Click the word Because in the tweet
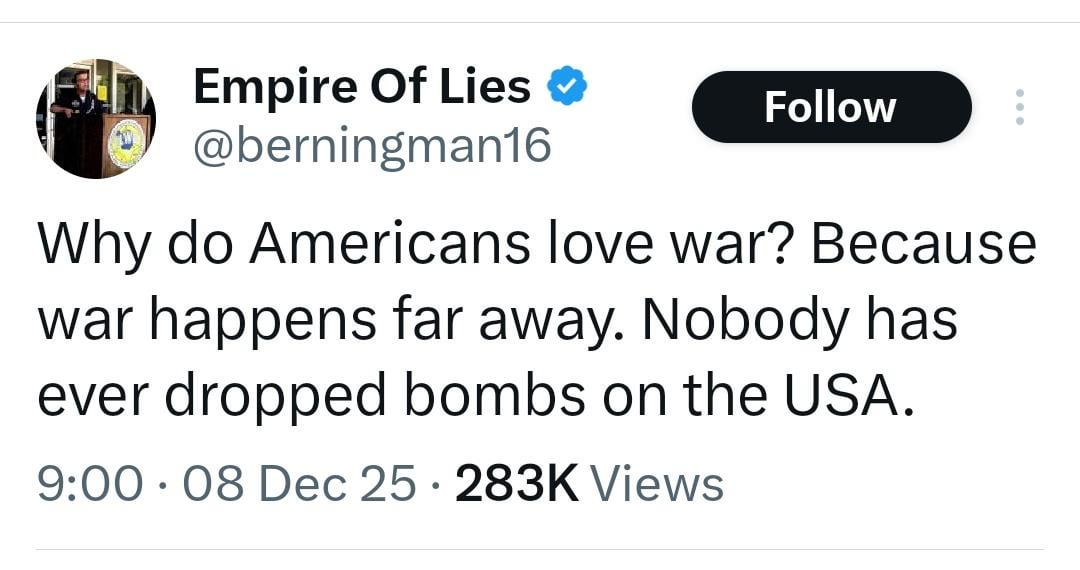 tap(924, 244)
